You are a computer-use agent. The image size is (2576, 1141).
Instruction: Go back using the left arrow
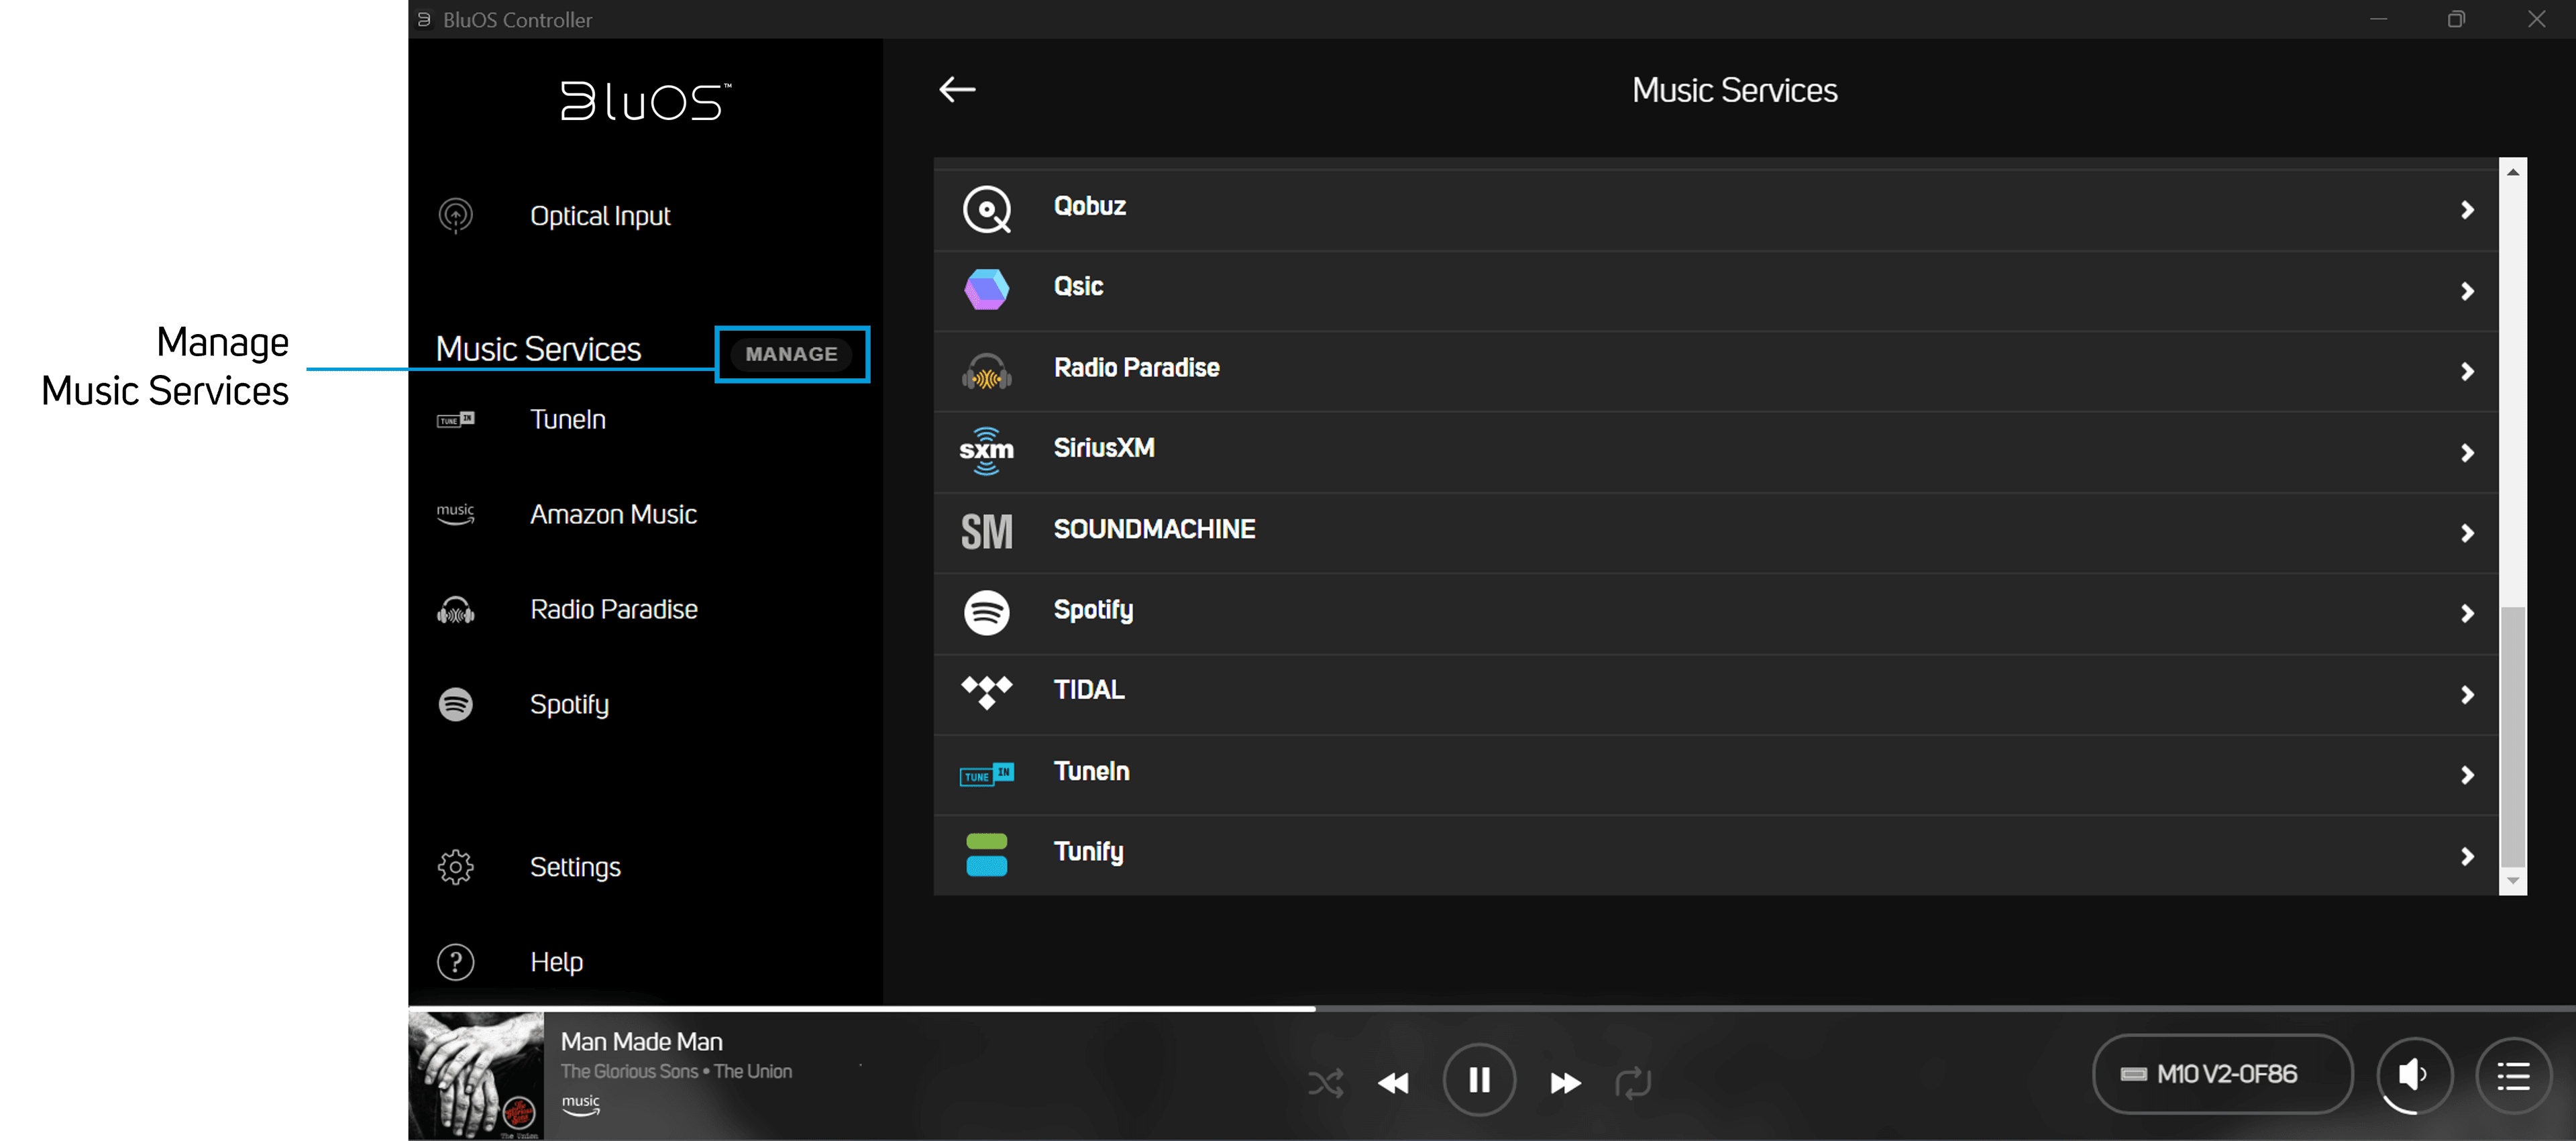pos(957,90)
